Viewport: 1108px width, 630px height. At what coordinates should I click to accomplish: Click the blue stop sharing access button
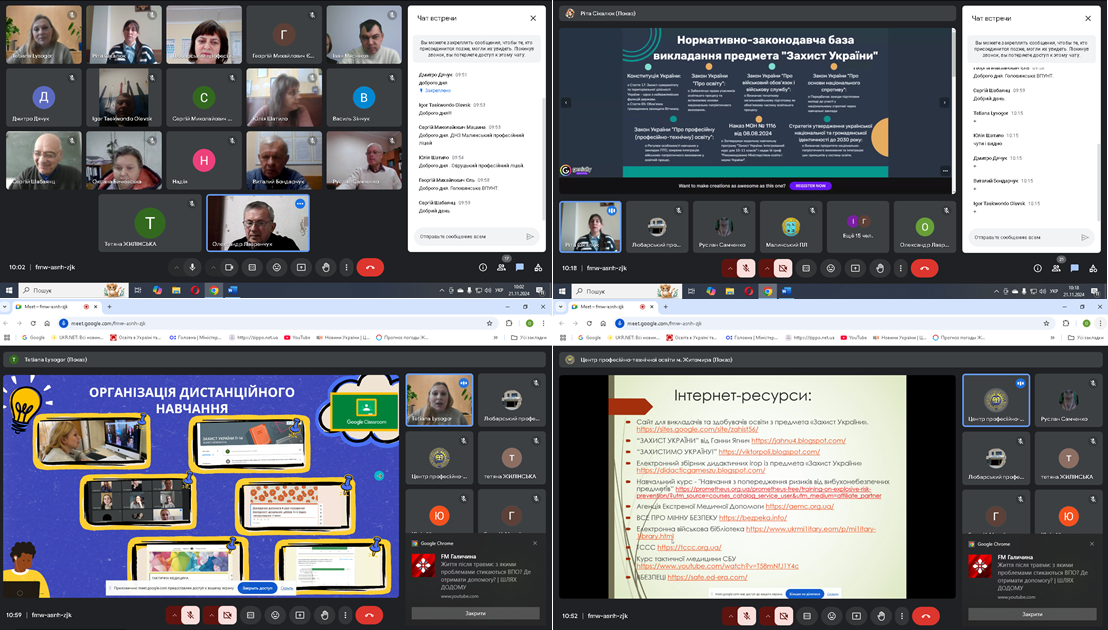[256, 588]
